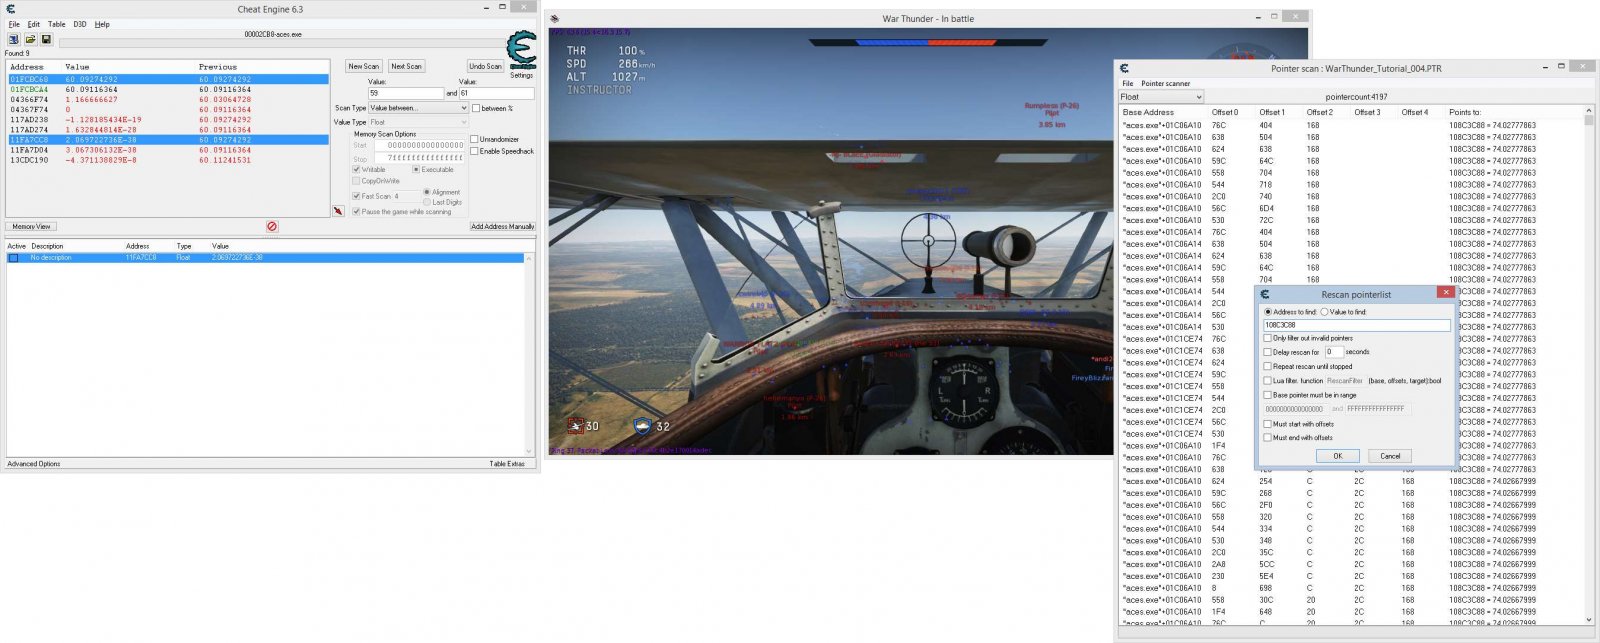
Task: Click the New Scan button
Action: [364, 66]
